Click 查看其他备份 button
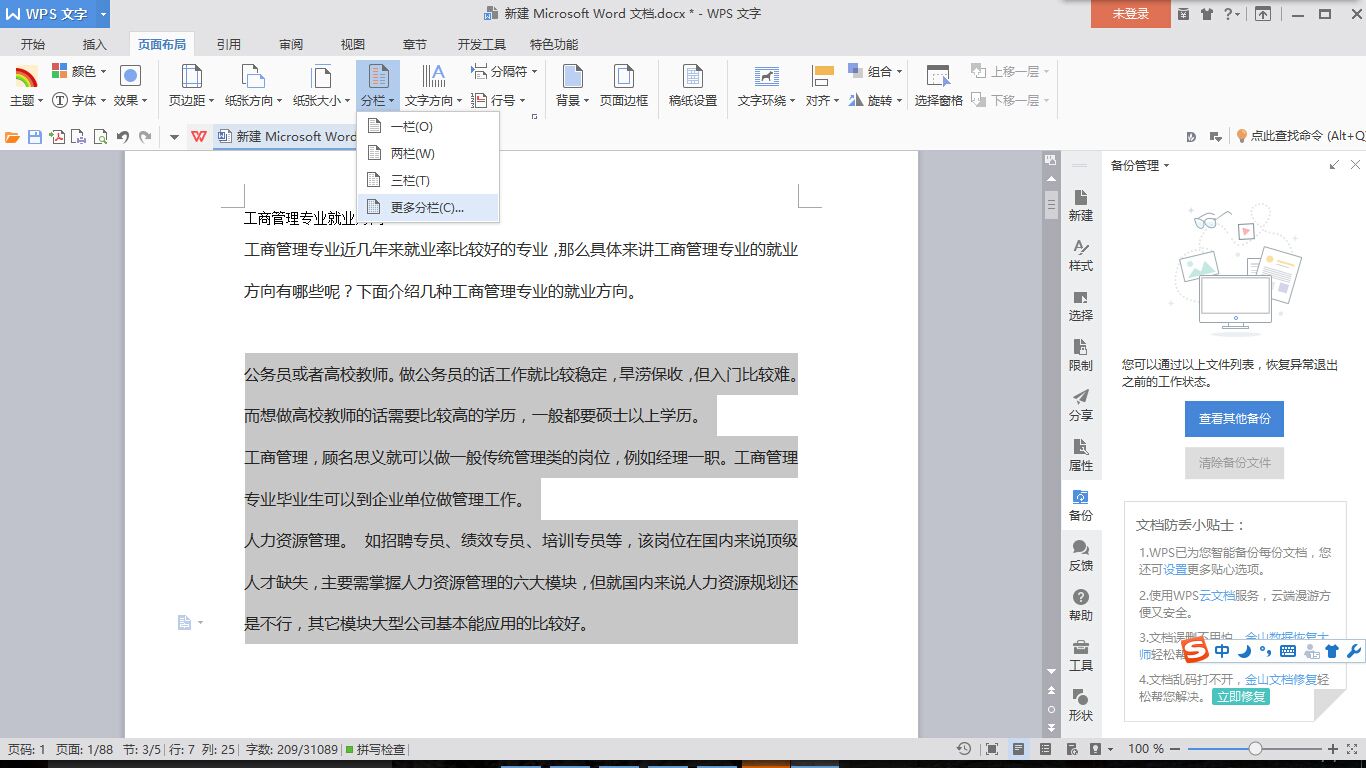Screen dimensions: 1366x768 (x=1234, y=419)
